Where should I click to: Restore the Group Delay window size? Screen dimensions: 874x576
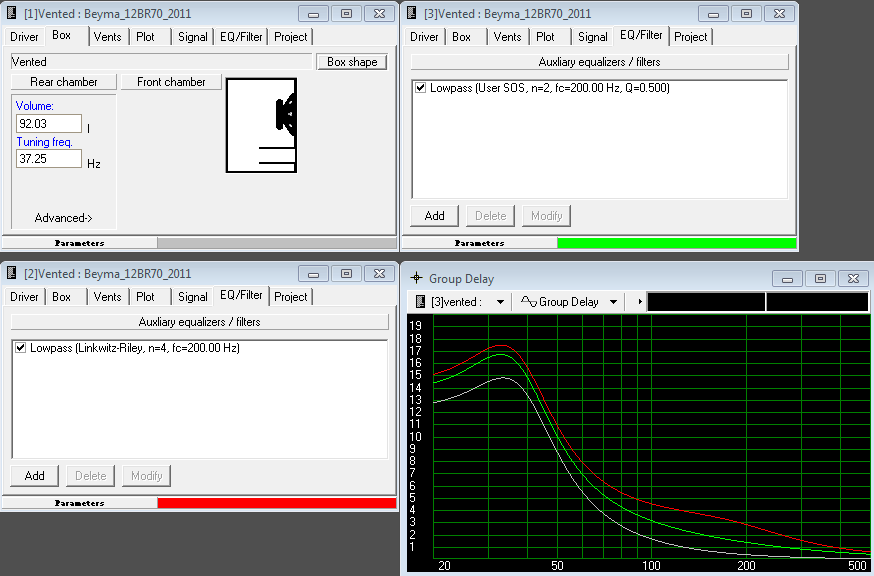point(820,278)
